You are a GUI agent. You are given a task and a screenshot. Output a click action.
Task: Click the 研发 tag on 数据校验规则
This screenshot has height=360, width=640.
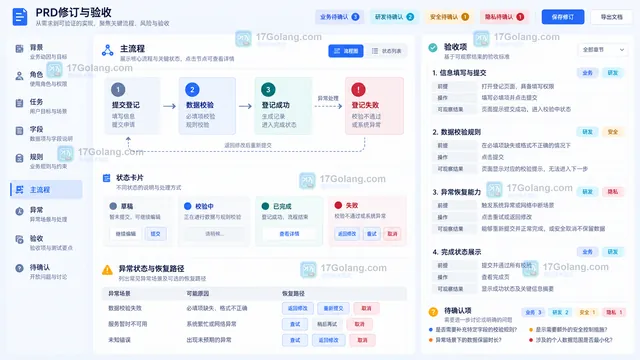pyautogui.click(x=587, y=132)
